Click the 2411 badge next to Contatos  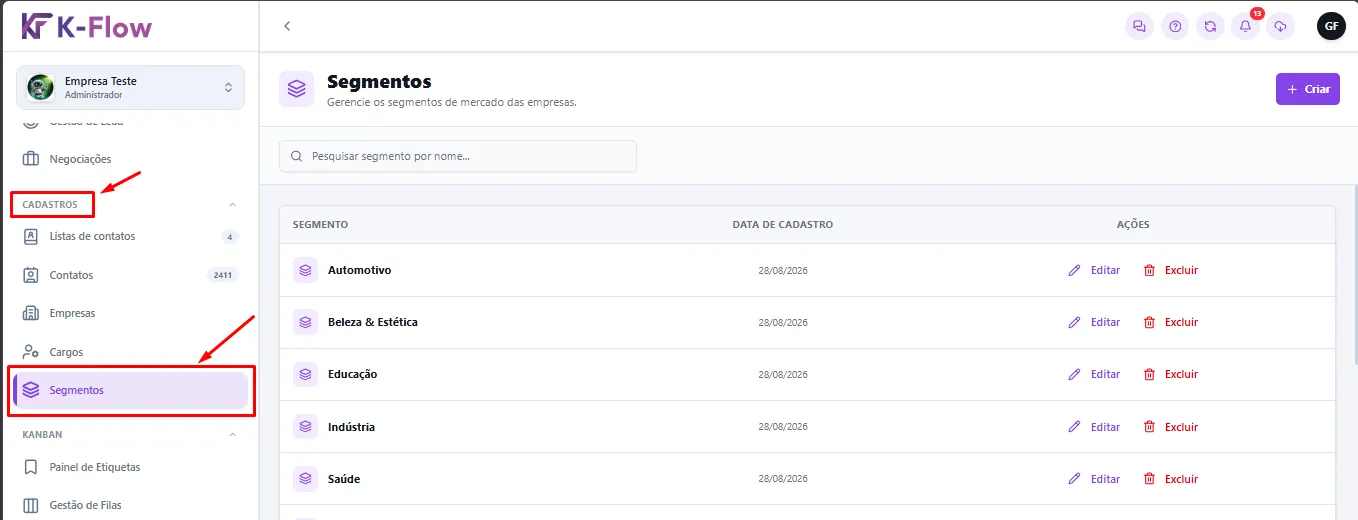[x=223, y=275]
